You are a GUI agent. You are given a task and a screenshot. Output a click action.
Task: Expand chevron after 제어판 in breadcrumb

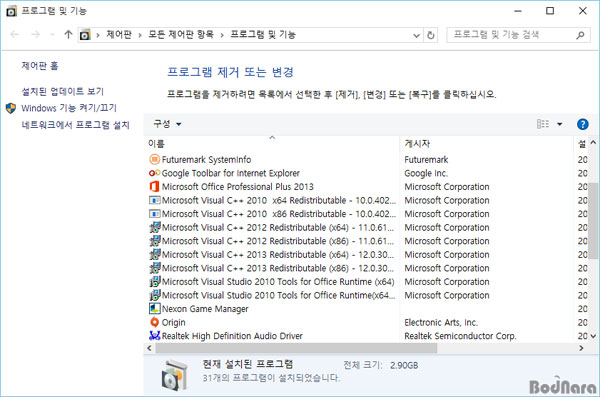pyautogui.click(x=140, y=35)
